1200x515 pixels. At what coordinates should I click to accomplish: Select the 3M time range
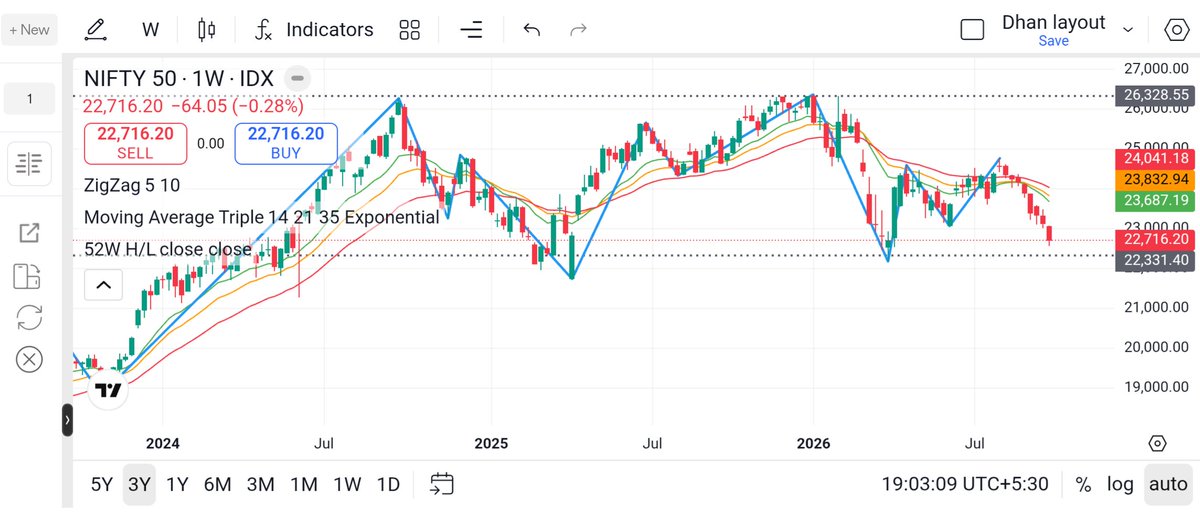260,485
